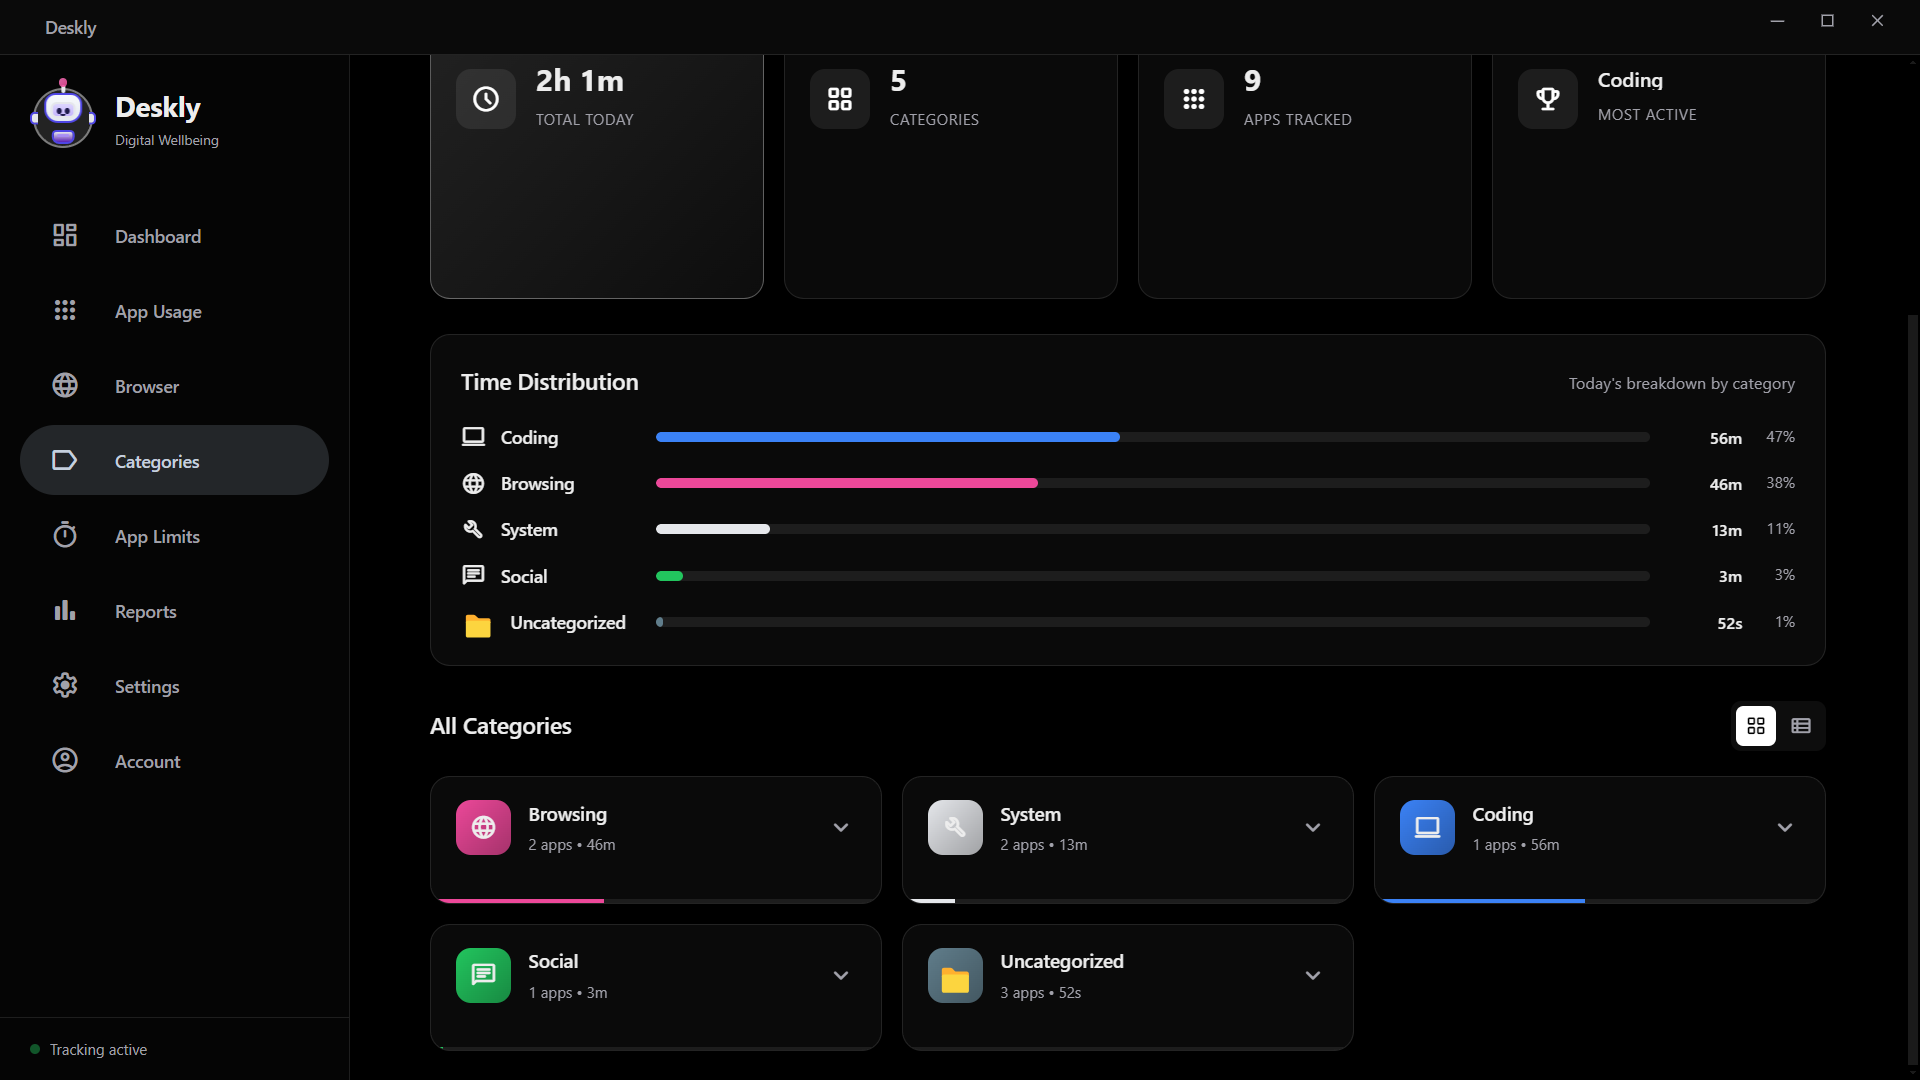Switch All Categories to list view

click(x=1801, y=726)
